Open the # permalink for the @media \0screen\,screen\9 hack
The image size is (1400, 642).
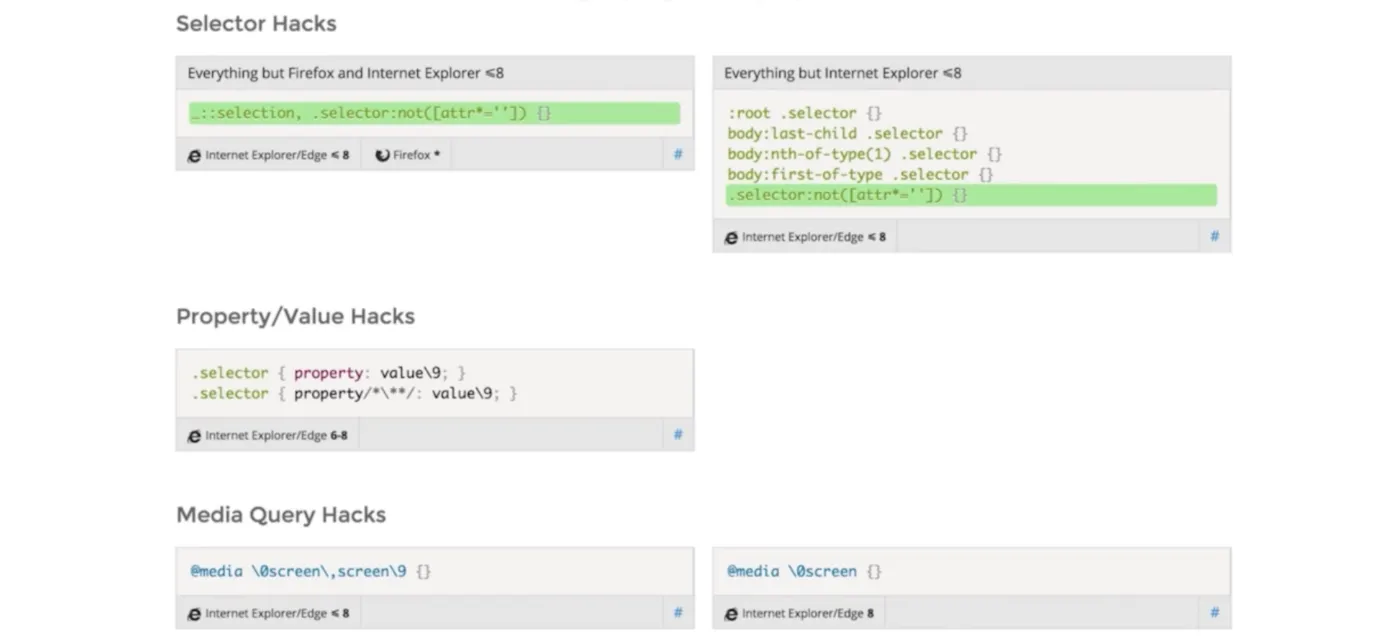pyautogui.click(x=678, y=613)
